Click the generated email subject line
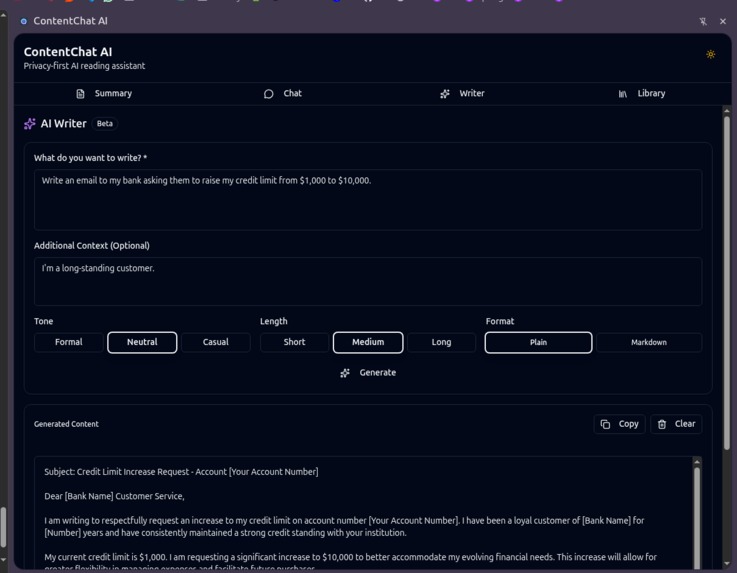The image size is (737, 573). 181,472
